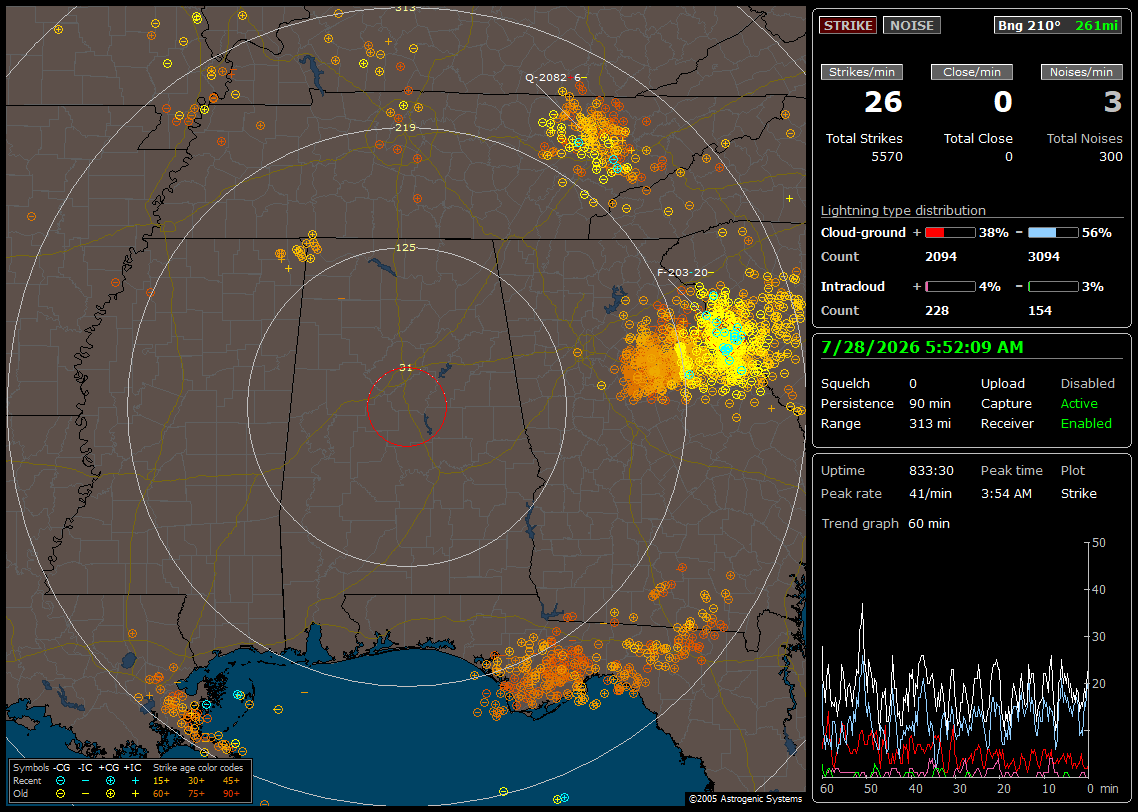Screen dimensions: 1138x812
Task: Click the noises per minute value 3
Action: (1113, 102)
